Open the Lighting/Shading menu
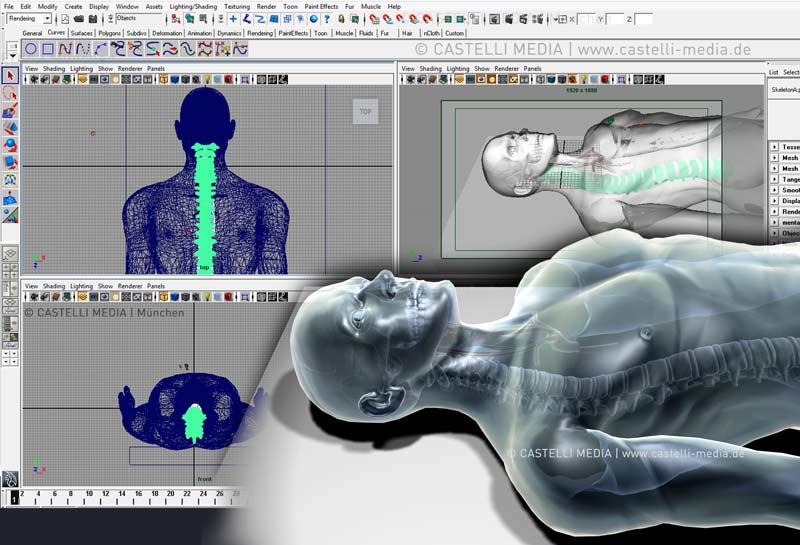800x545 pixels. point(193,7)
